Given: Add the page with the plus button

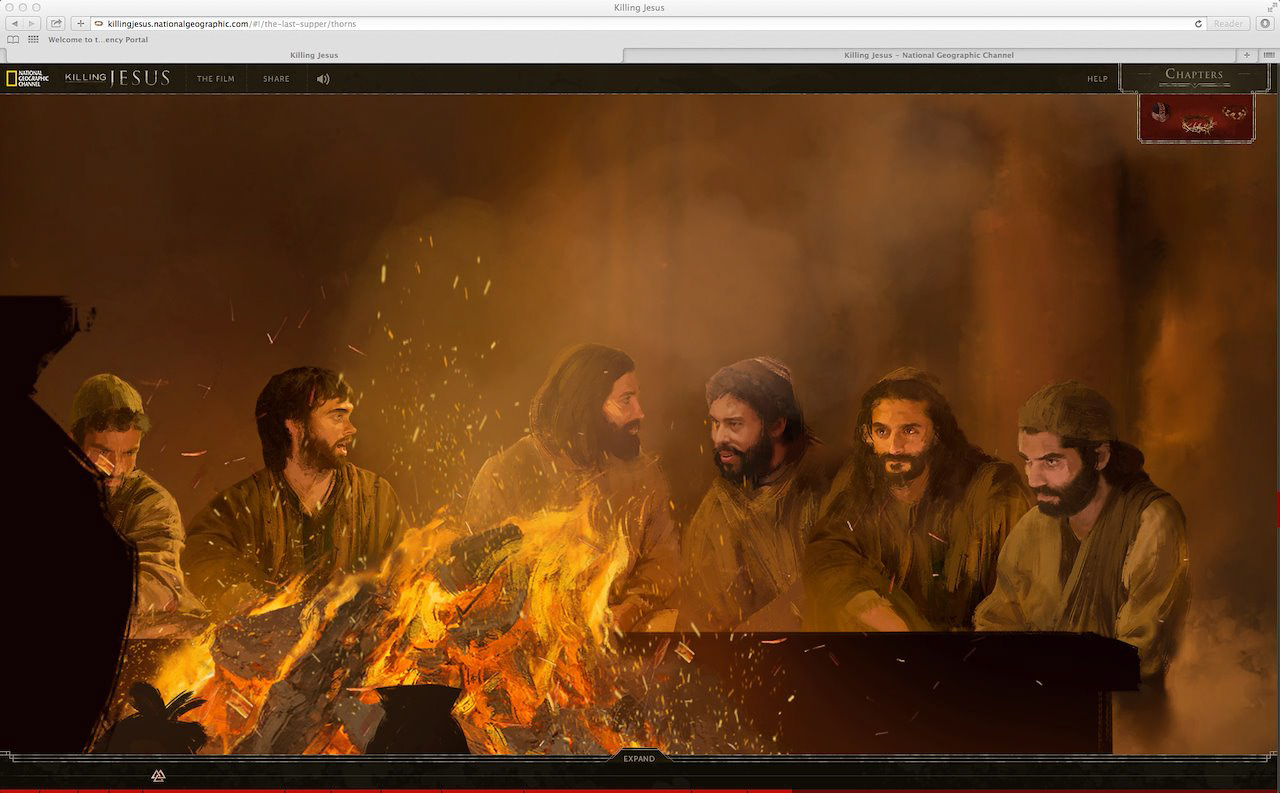Looking at the screenshot, I should (x=81, y=23).
